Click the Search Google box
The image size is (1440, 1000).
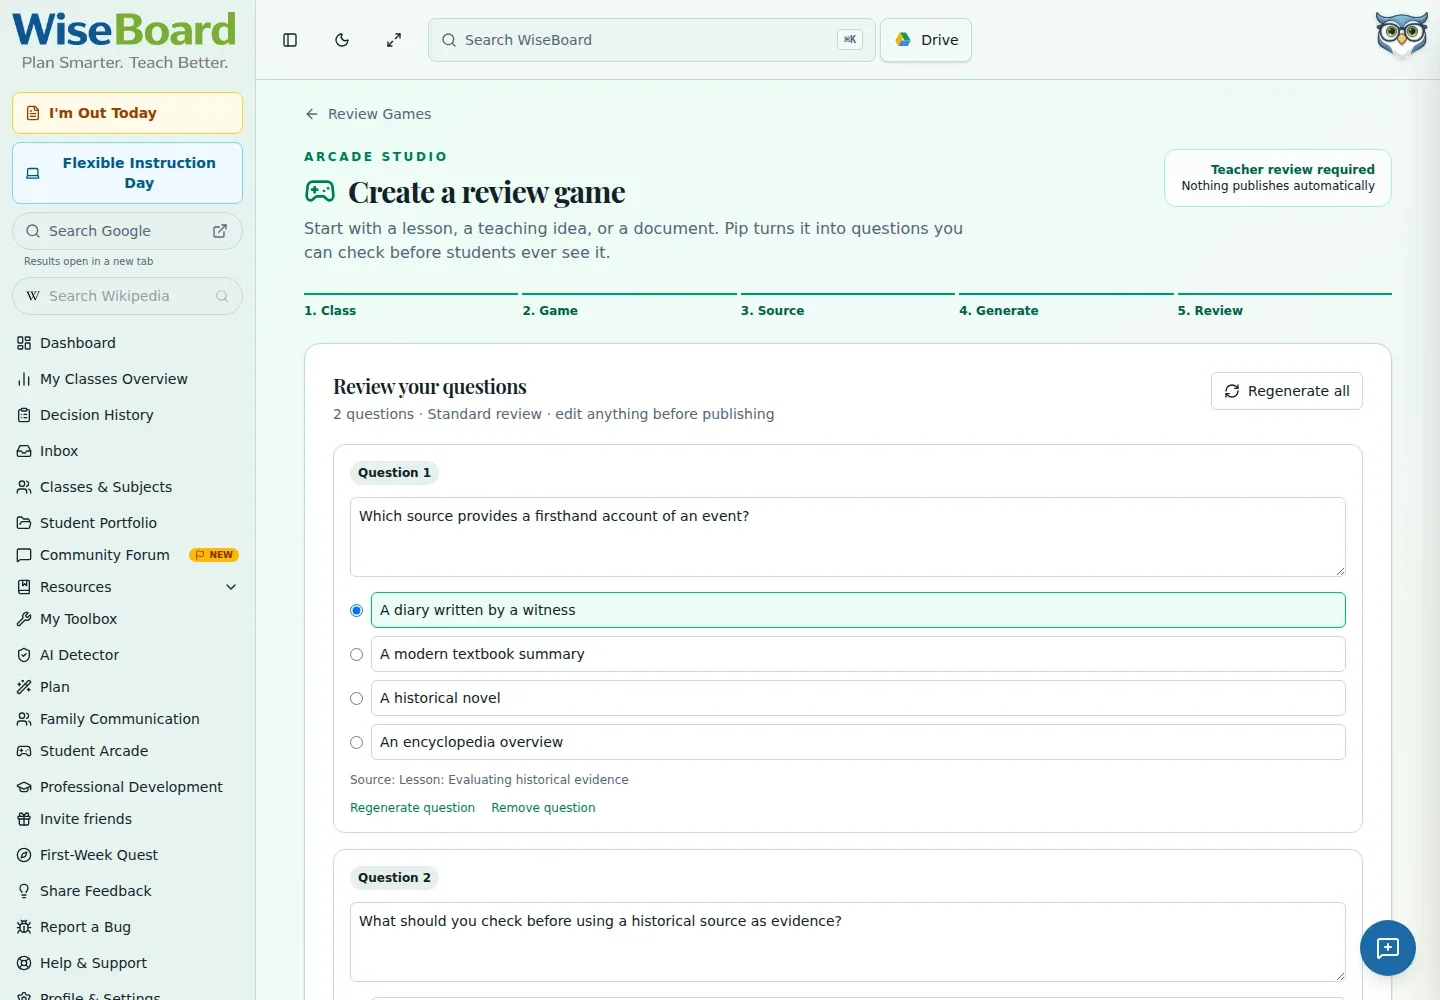click(127, 231)
